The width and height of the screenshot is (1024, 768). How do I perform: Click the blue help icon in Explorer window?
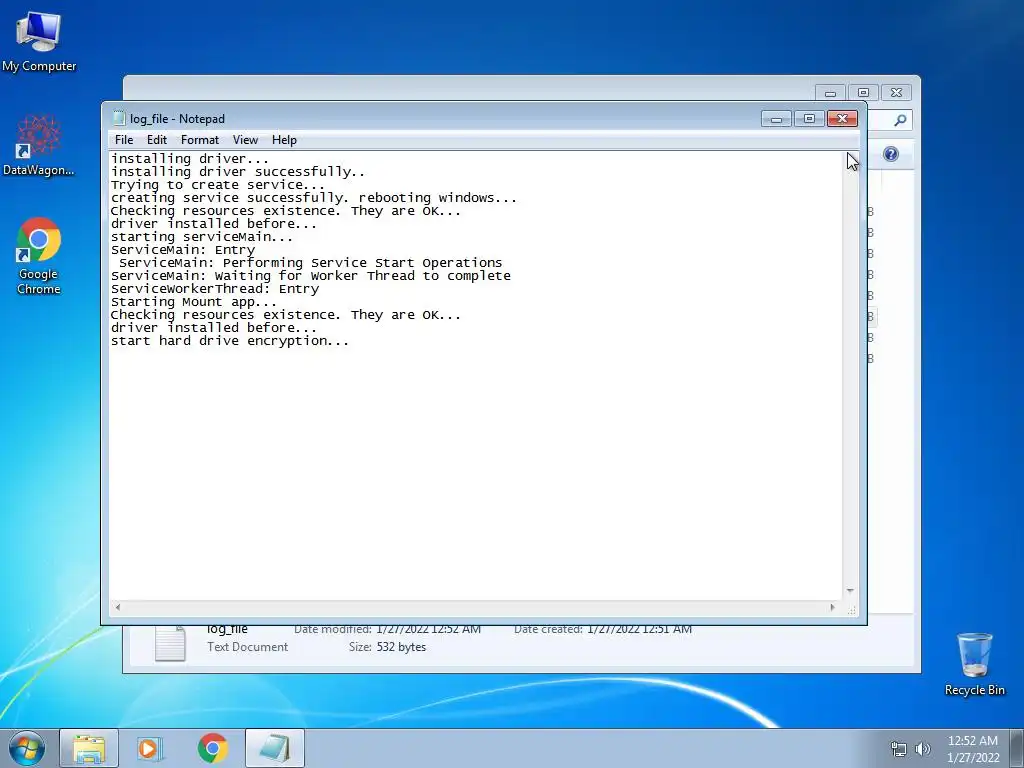891,154
